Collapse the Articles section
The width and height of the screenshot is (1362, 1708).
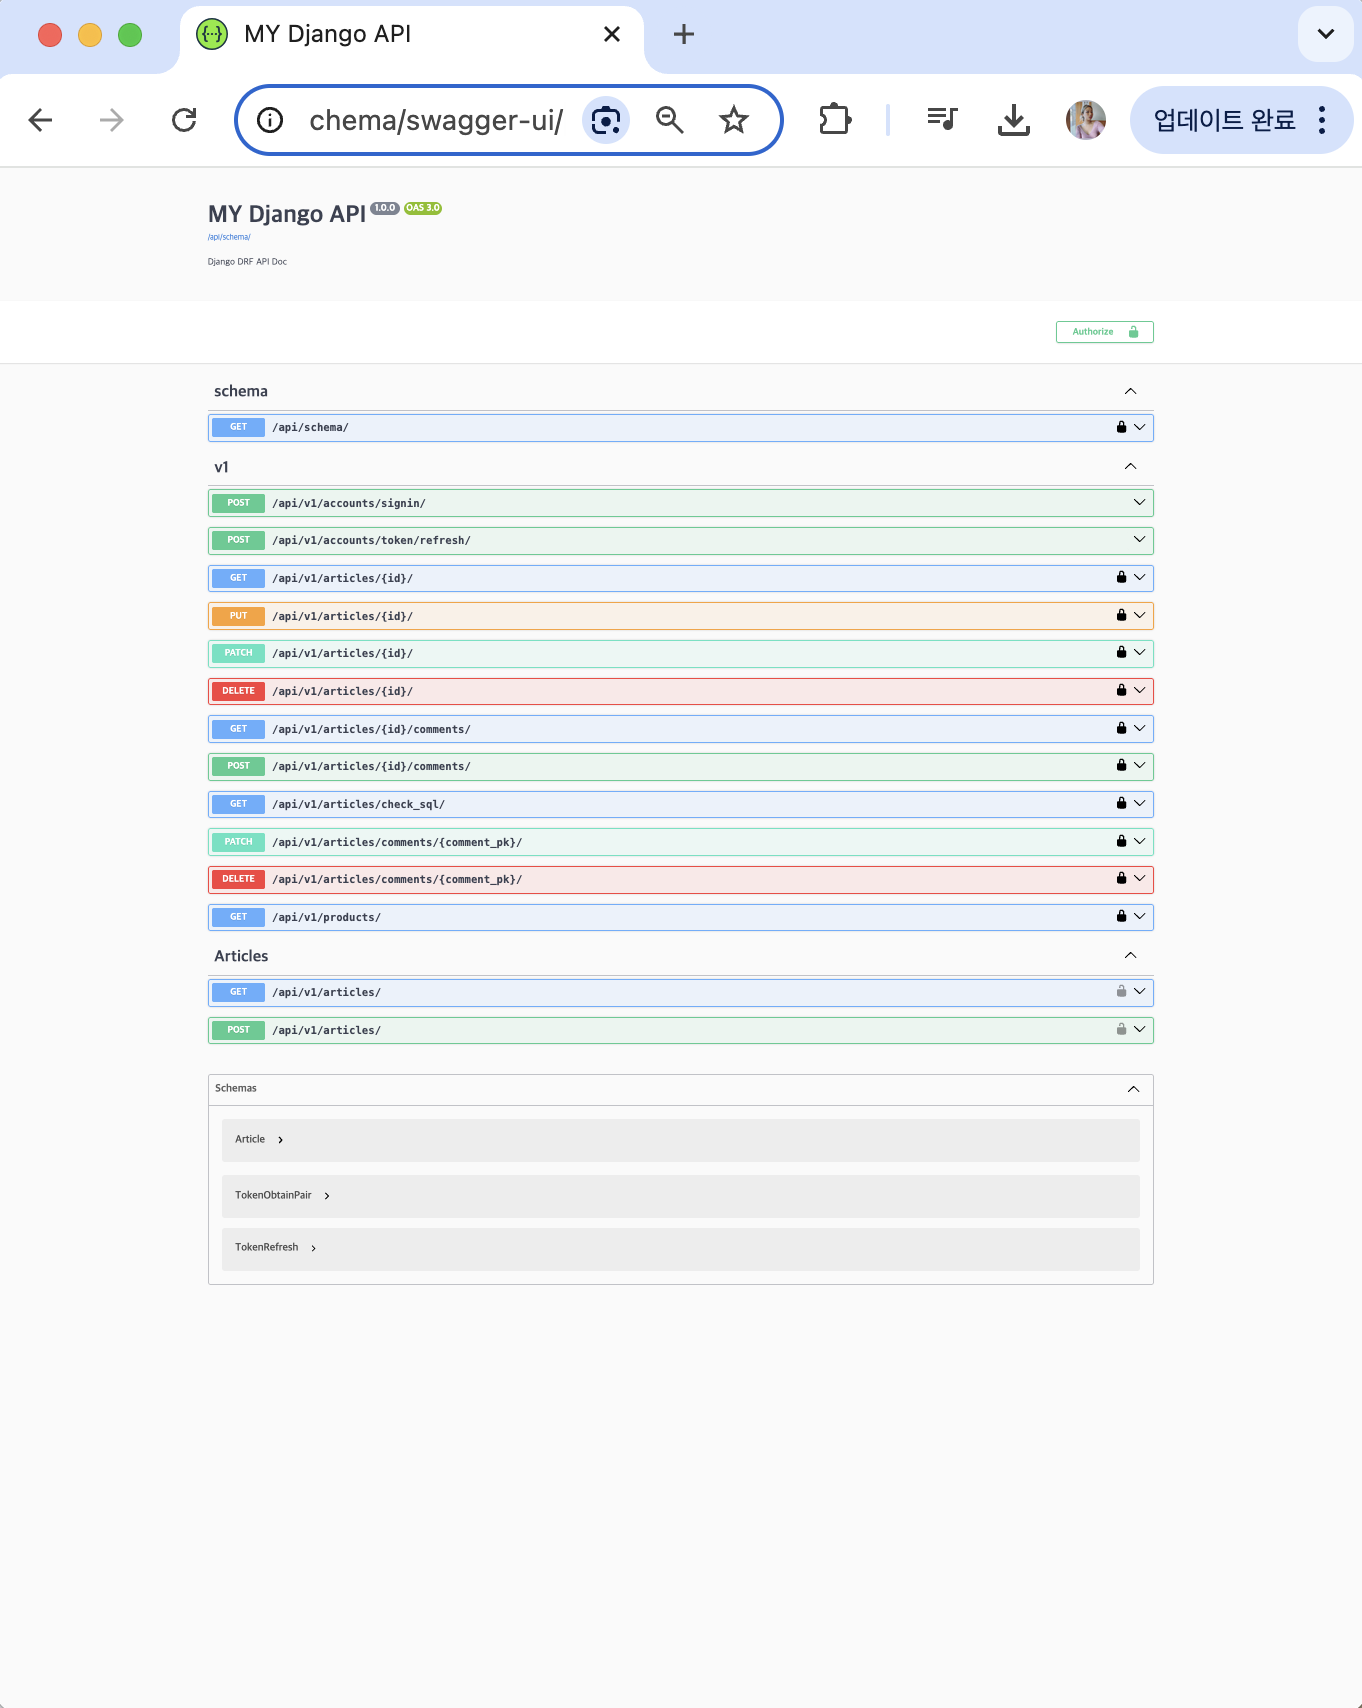pyautogui.click(x=1130, y=956)
